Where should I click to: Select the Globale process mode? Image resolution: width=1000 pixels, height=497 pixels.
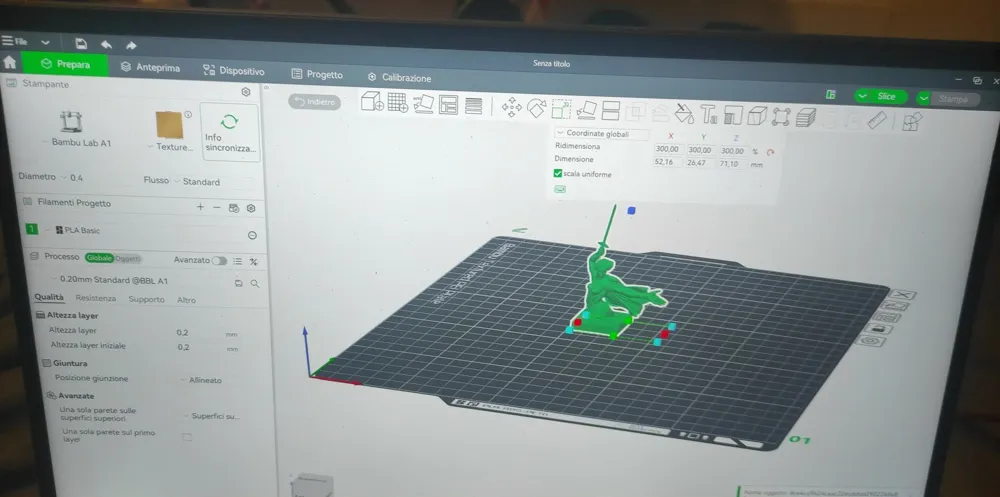[99, 258]
